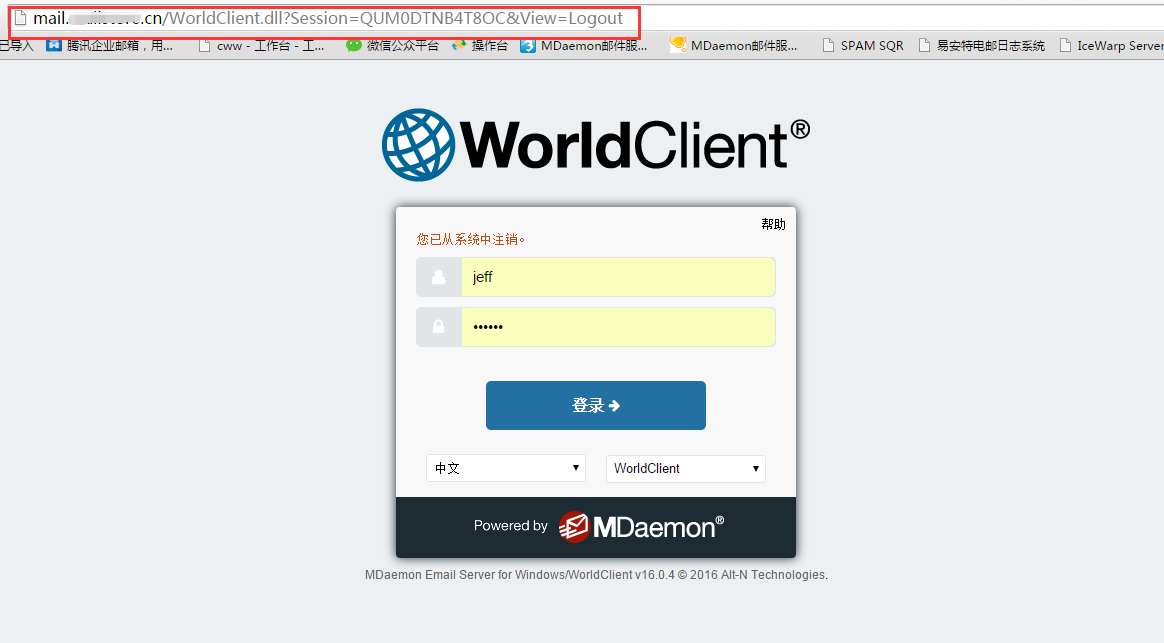Click the user silhouette icon beside username
1164x643 pixels.
(x=439, y=277)
